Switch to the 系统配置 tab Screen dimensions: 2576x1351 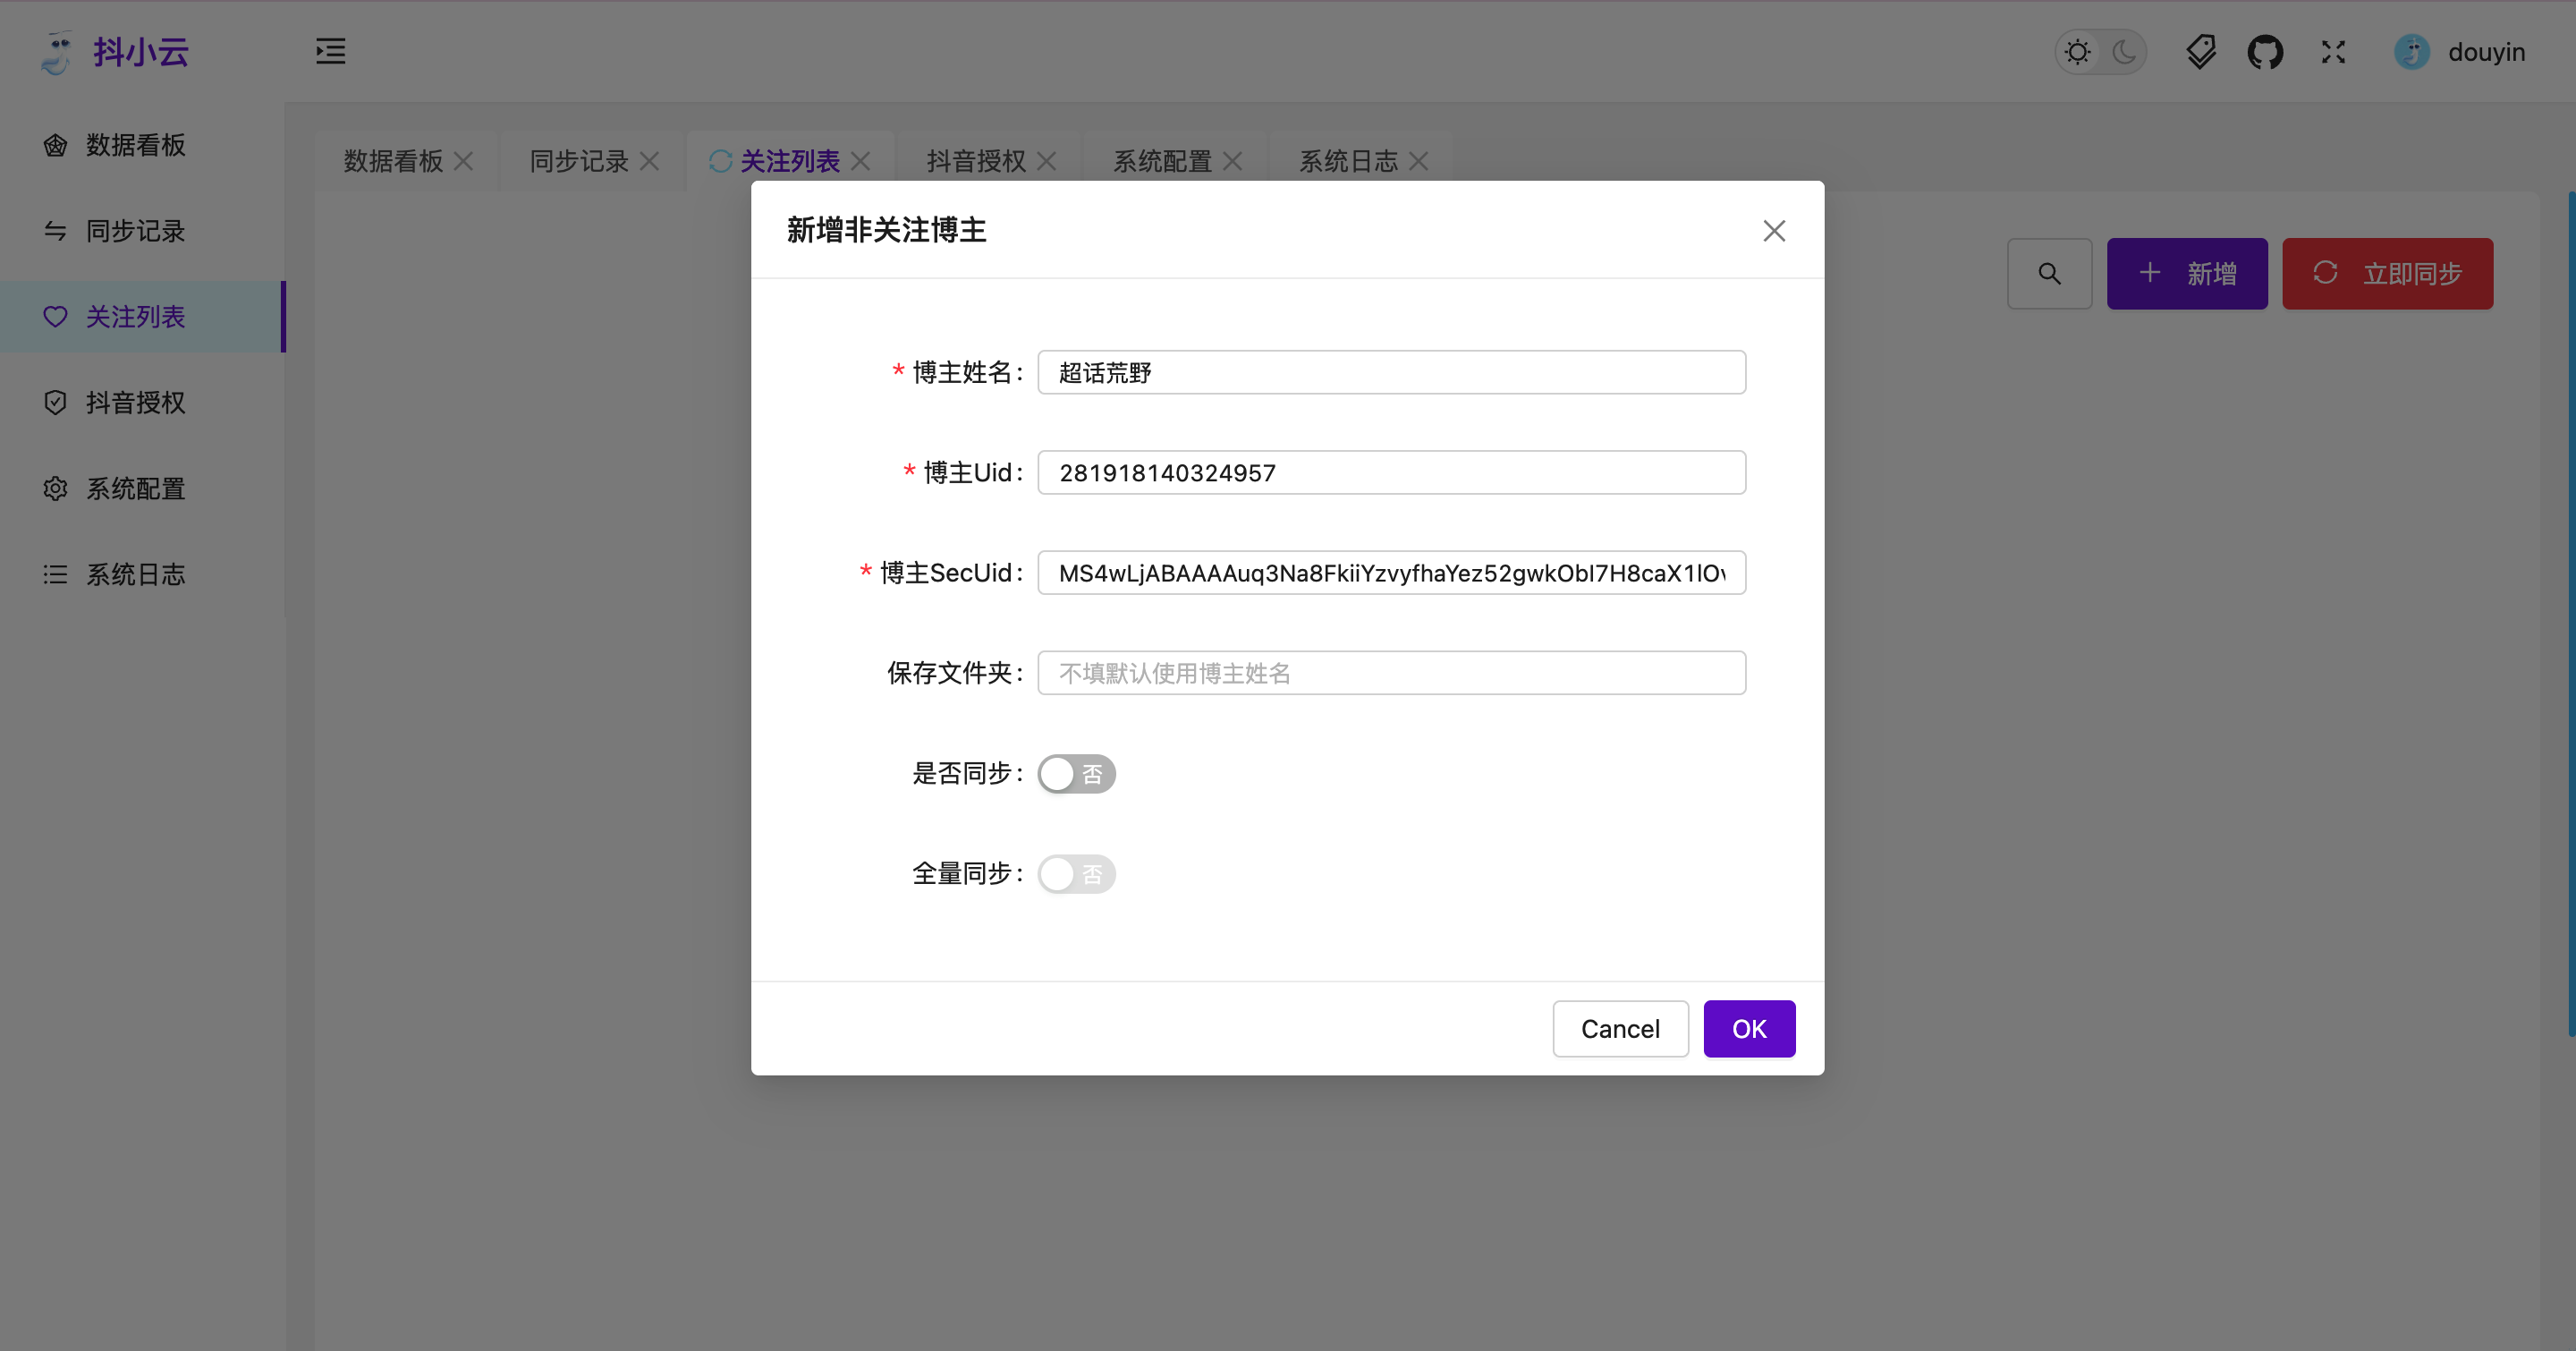click(x=1162, y=161)
